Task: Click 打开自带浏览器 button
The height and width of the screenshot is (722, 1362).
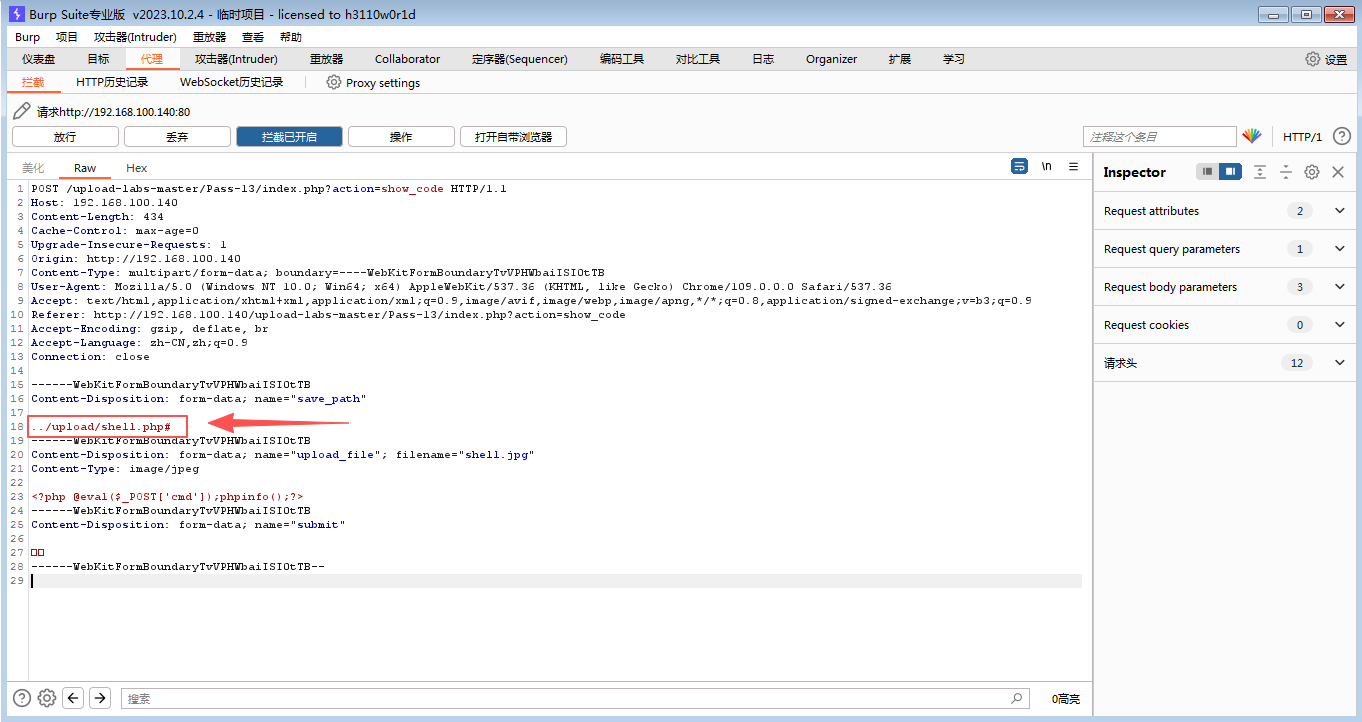Action: click(514, 136)
